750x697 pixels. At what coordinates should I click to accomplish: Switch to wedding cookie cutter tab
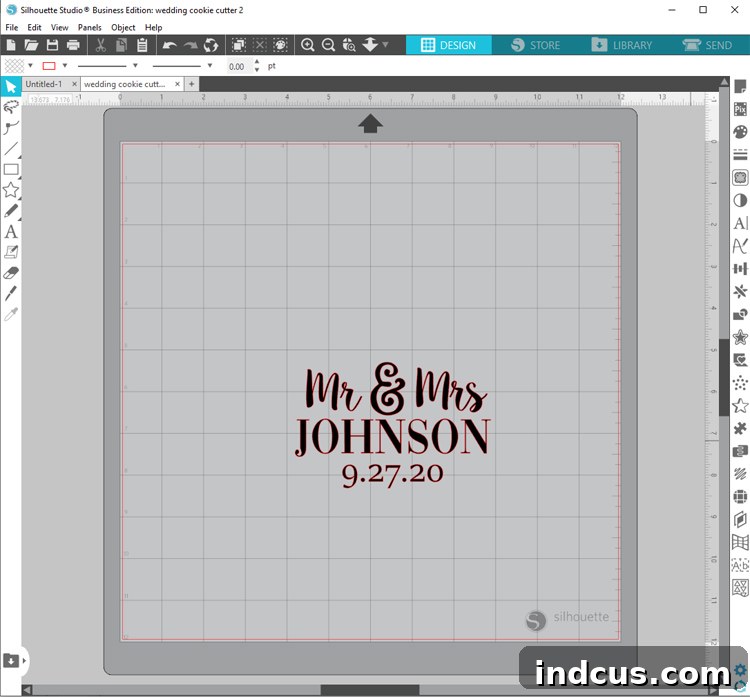[124, 84]
